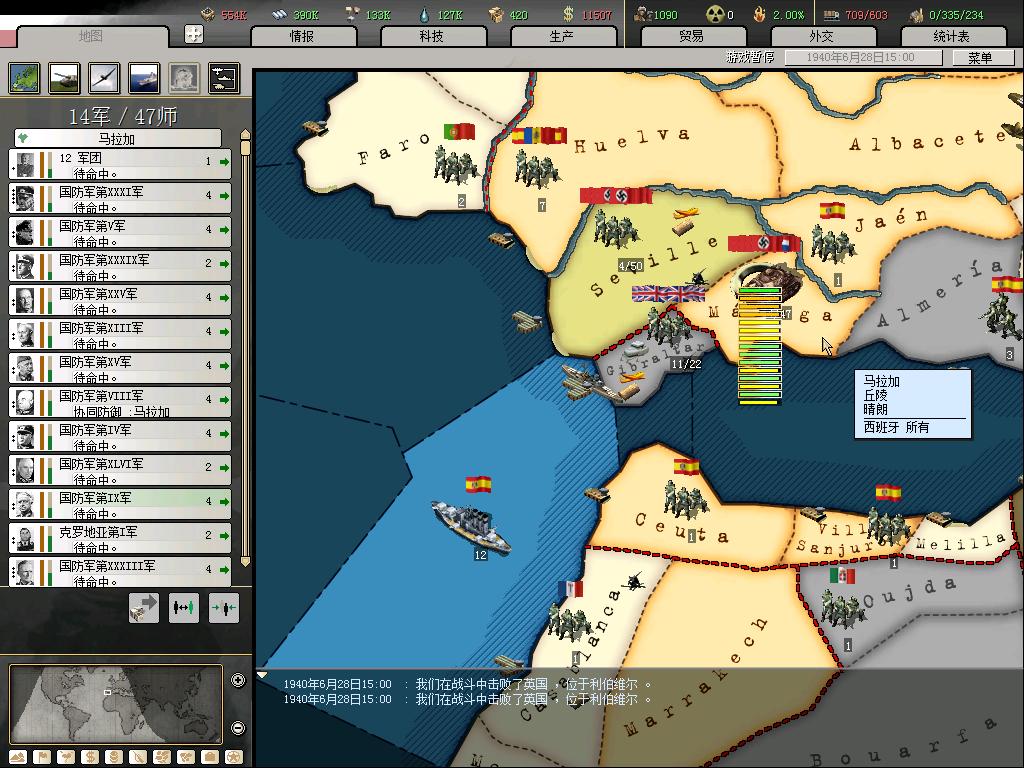
Task: Click the 马拉加 province name header
Action: (x=117, y=139)
